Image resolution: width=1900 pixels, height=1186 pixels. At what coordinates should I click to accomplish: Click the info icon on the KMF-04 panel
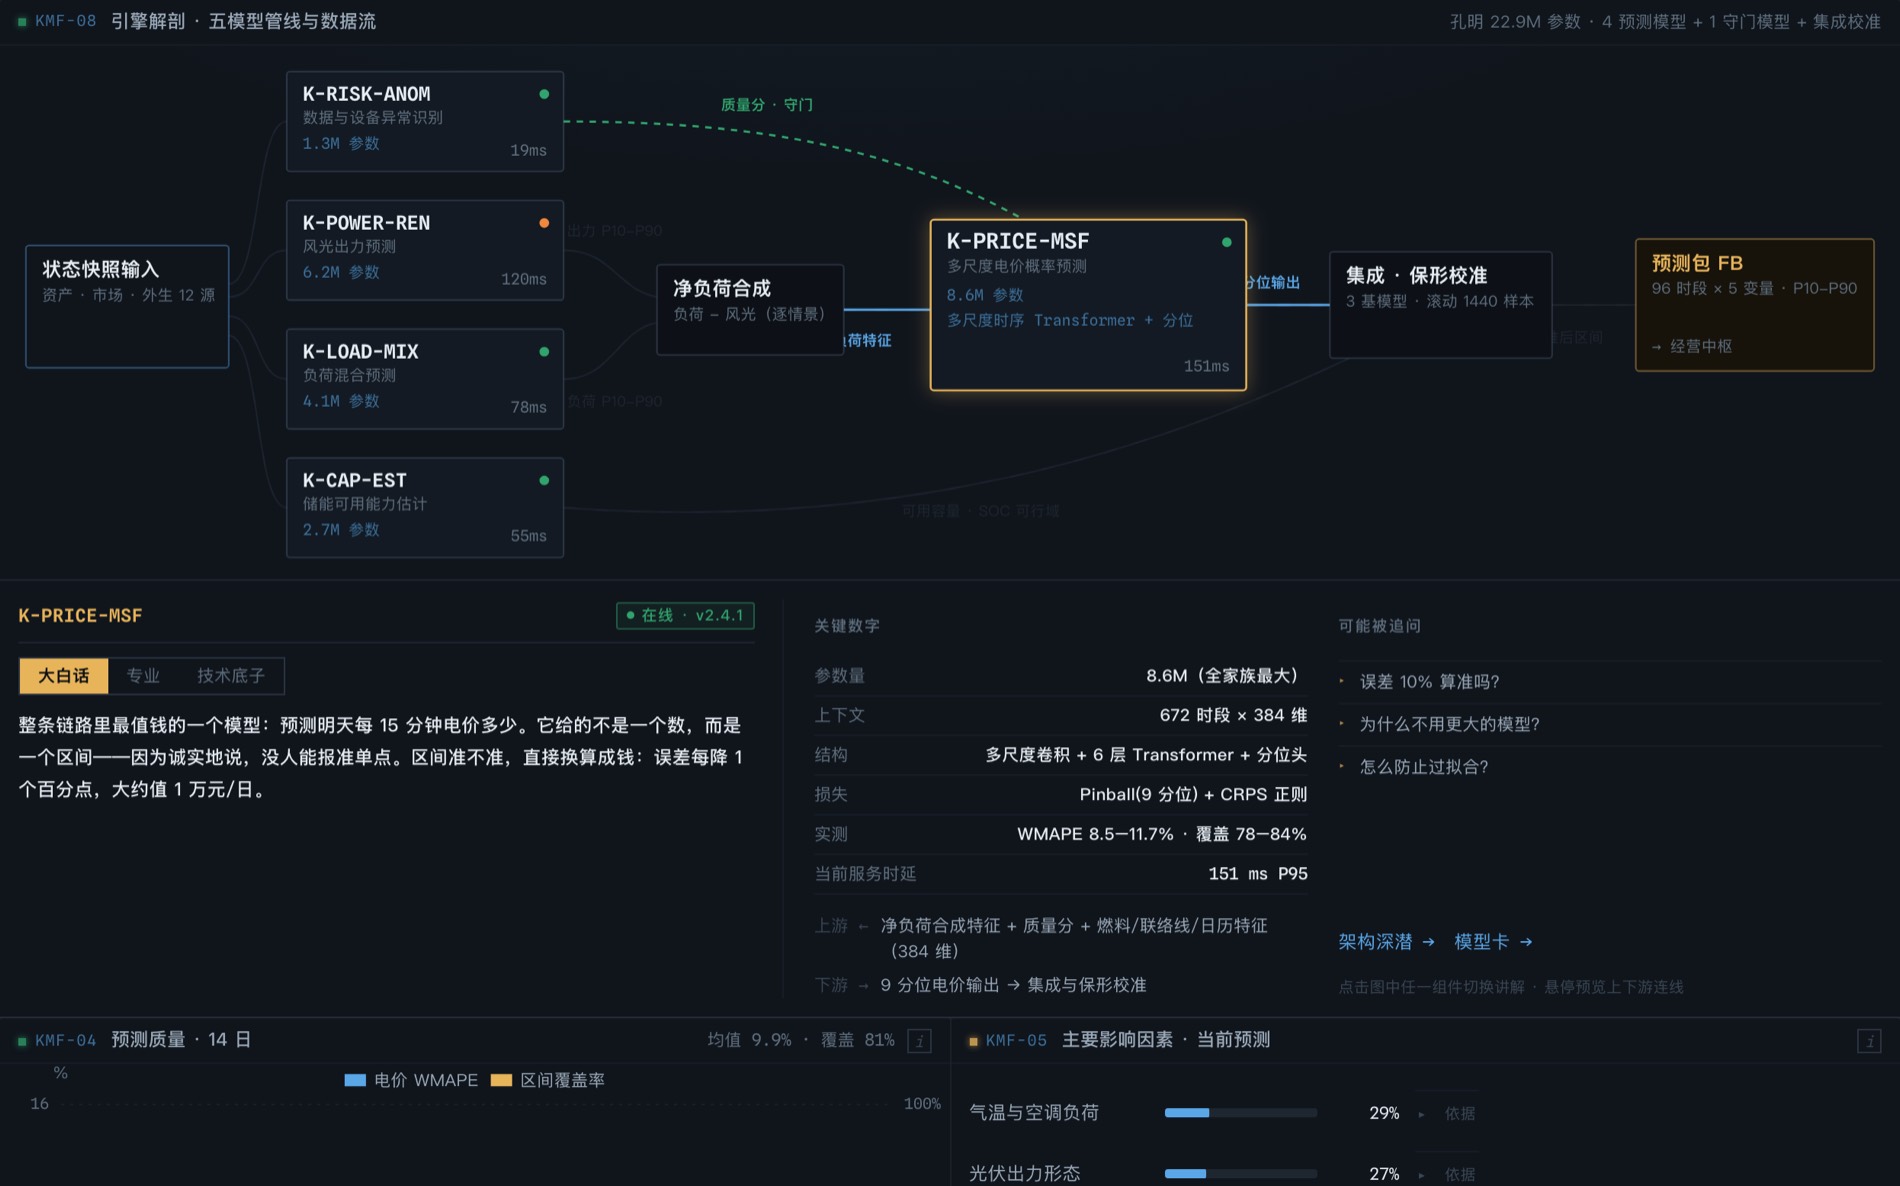(x=919, y=1041)
